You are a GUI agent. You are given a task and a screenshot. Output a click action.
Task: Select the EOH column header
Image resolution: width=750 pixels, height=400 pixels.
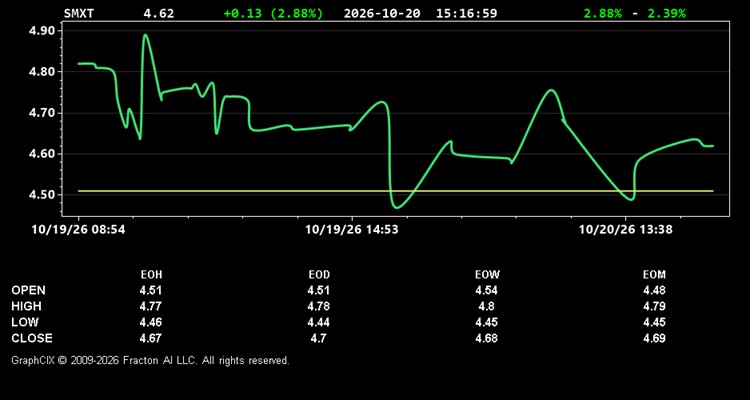pos(151,275)
